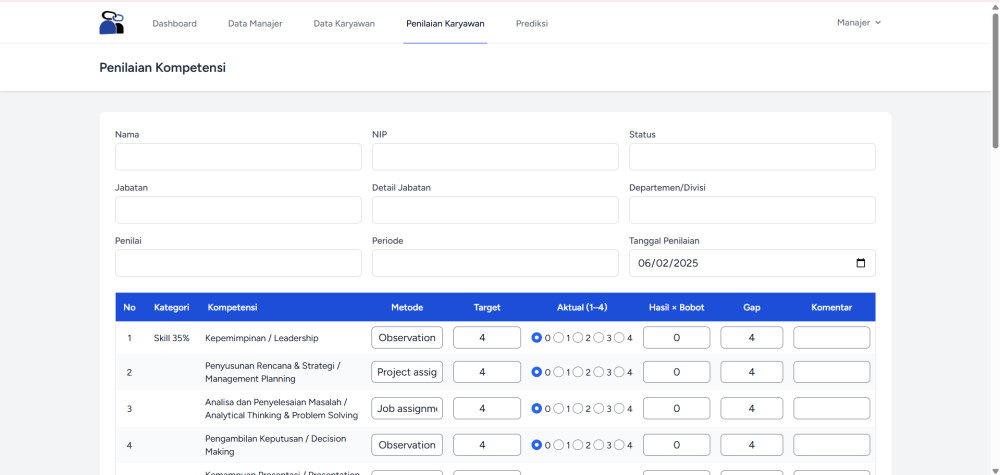Viewport: 1000px width, 475px height.
Task: Click Komentar field for Management Planning row
Action: click(832, 372)
